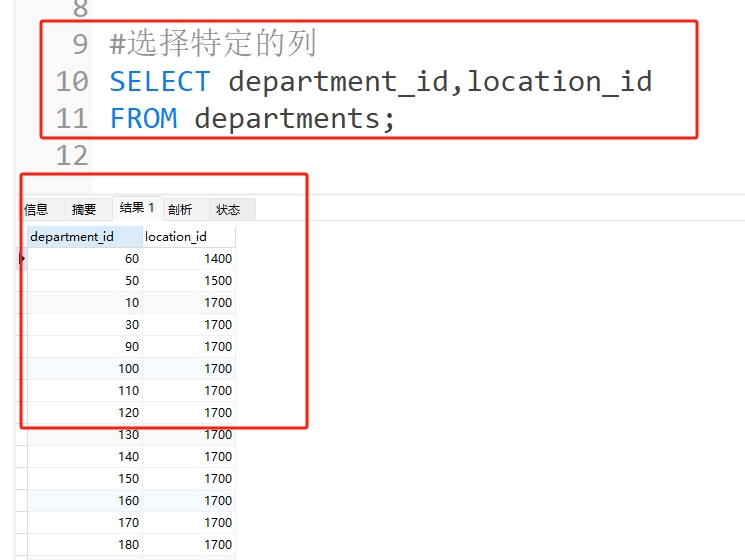The image size is (745, 560).
Task: Place cursor on the SELECT keyword
Action: (160, 81)
